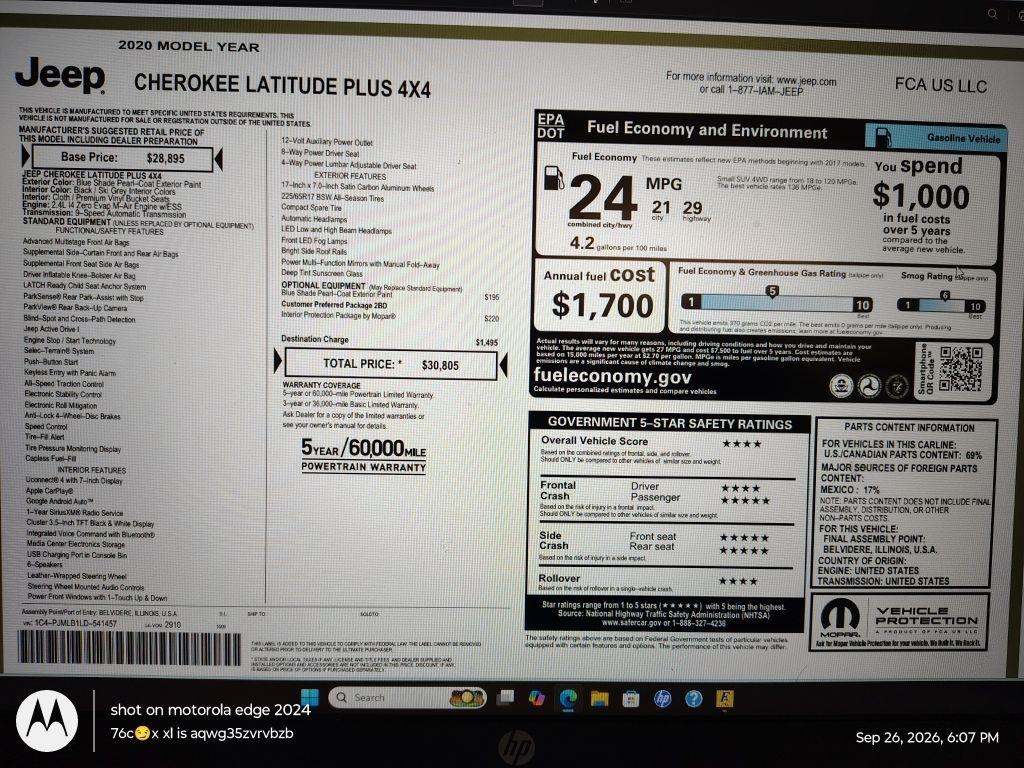Click the www.safercar.gov address

[x=634, y=624]
